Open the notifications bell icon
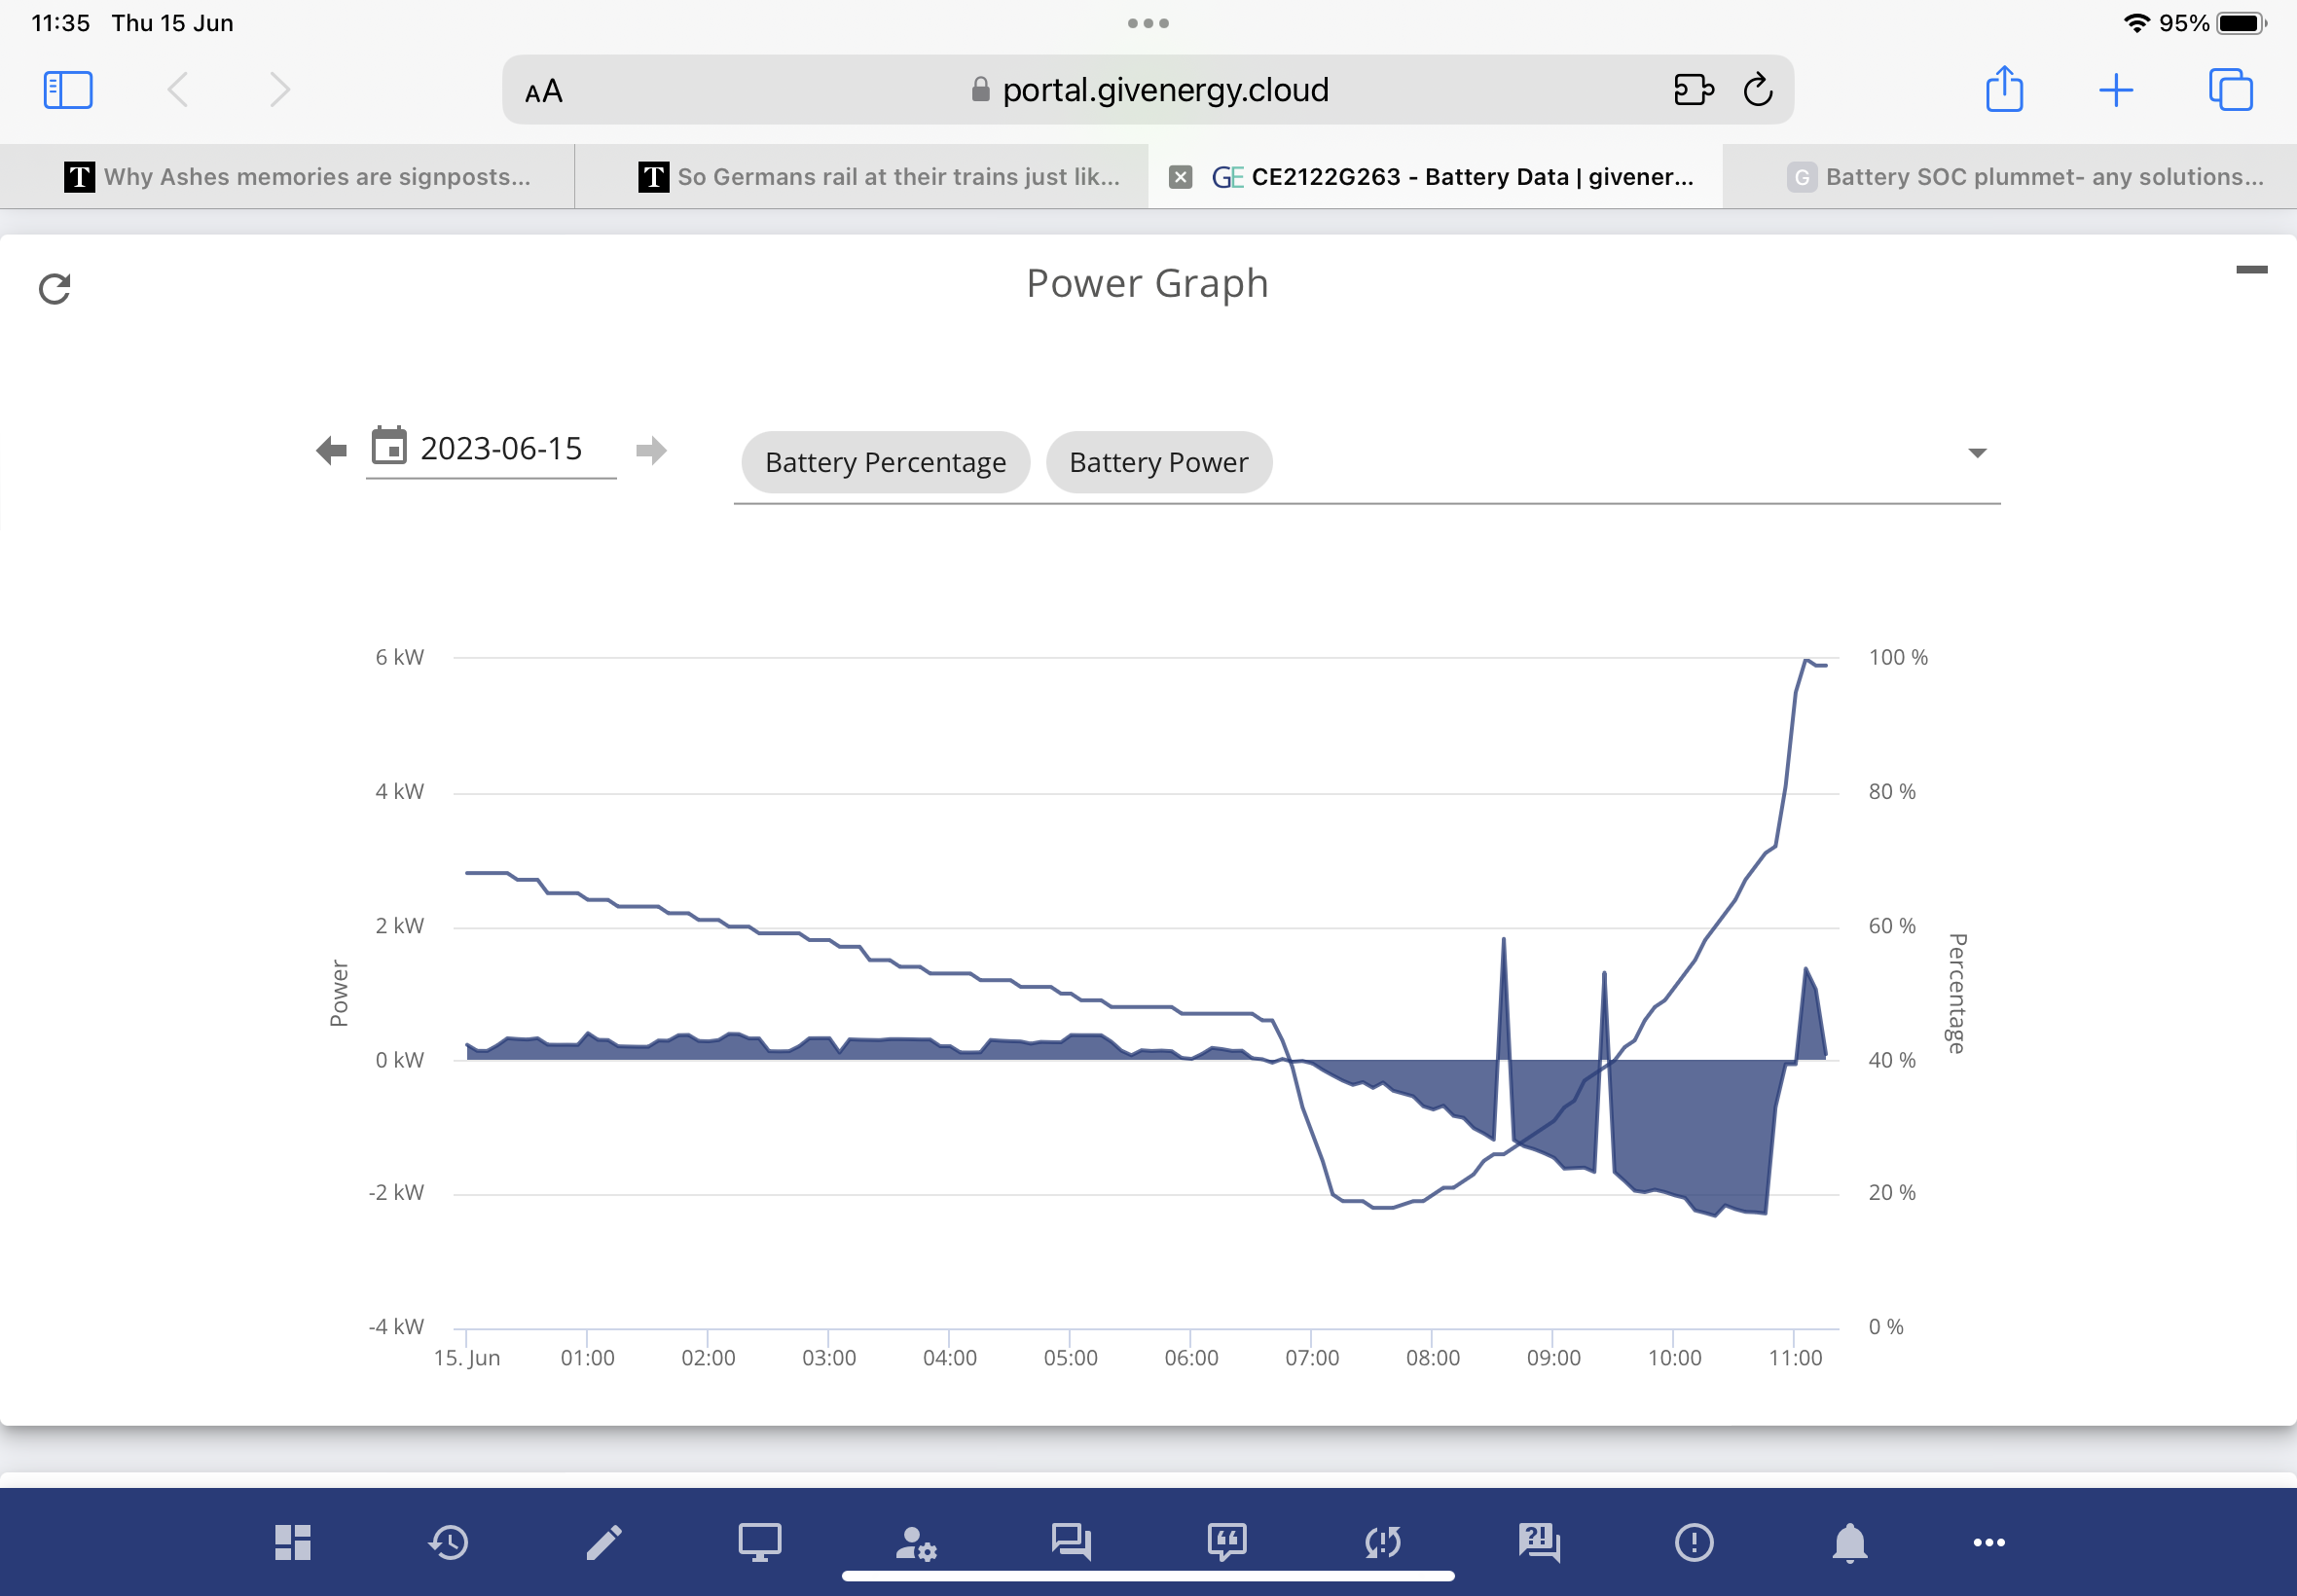The width and height of the screenshot is (2297, 1596). click(1850, 1542)
